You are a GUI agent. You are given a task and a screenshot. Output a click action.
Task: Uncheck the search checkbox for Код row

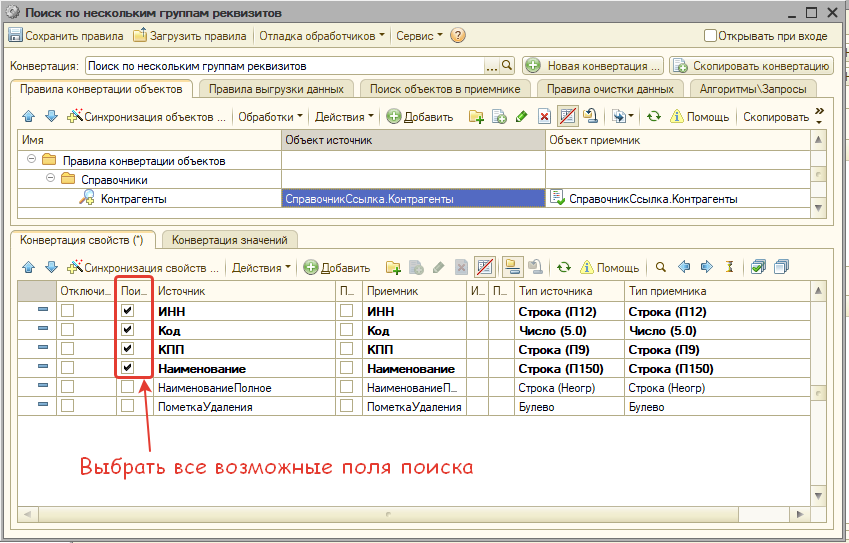[x=127, y=330]
